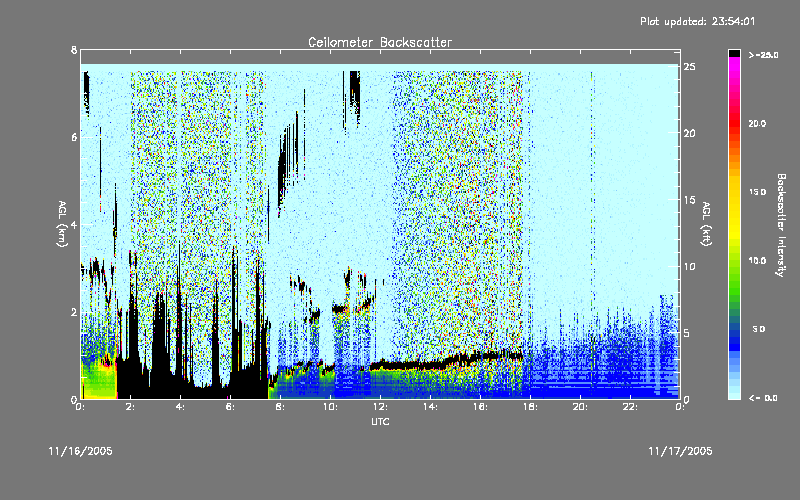Pick the magenta band of the colorbar

pyautogui.click(x=734, y=66)
